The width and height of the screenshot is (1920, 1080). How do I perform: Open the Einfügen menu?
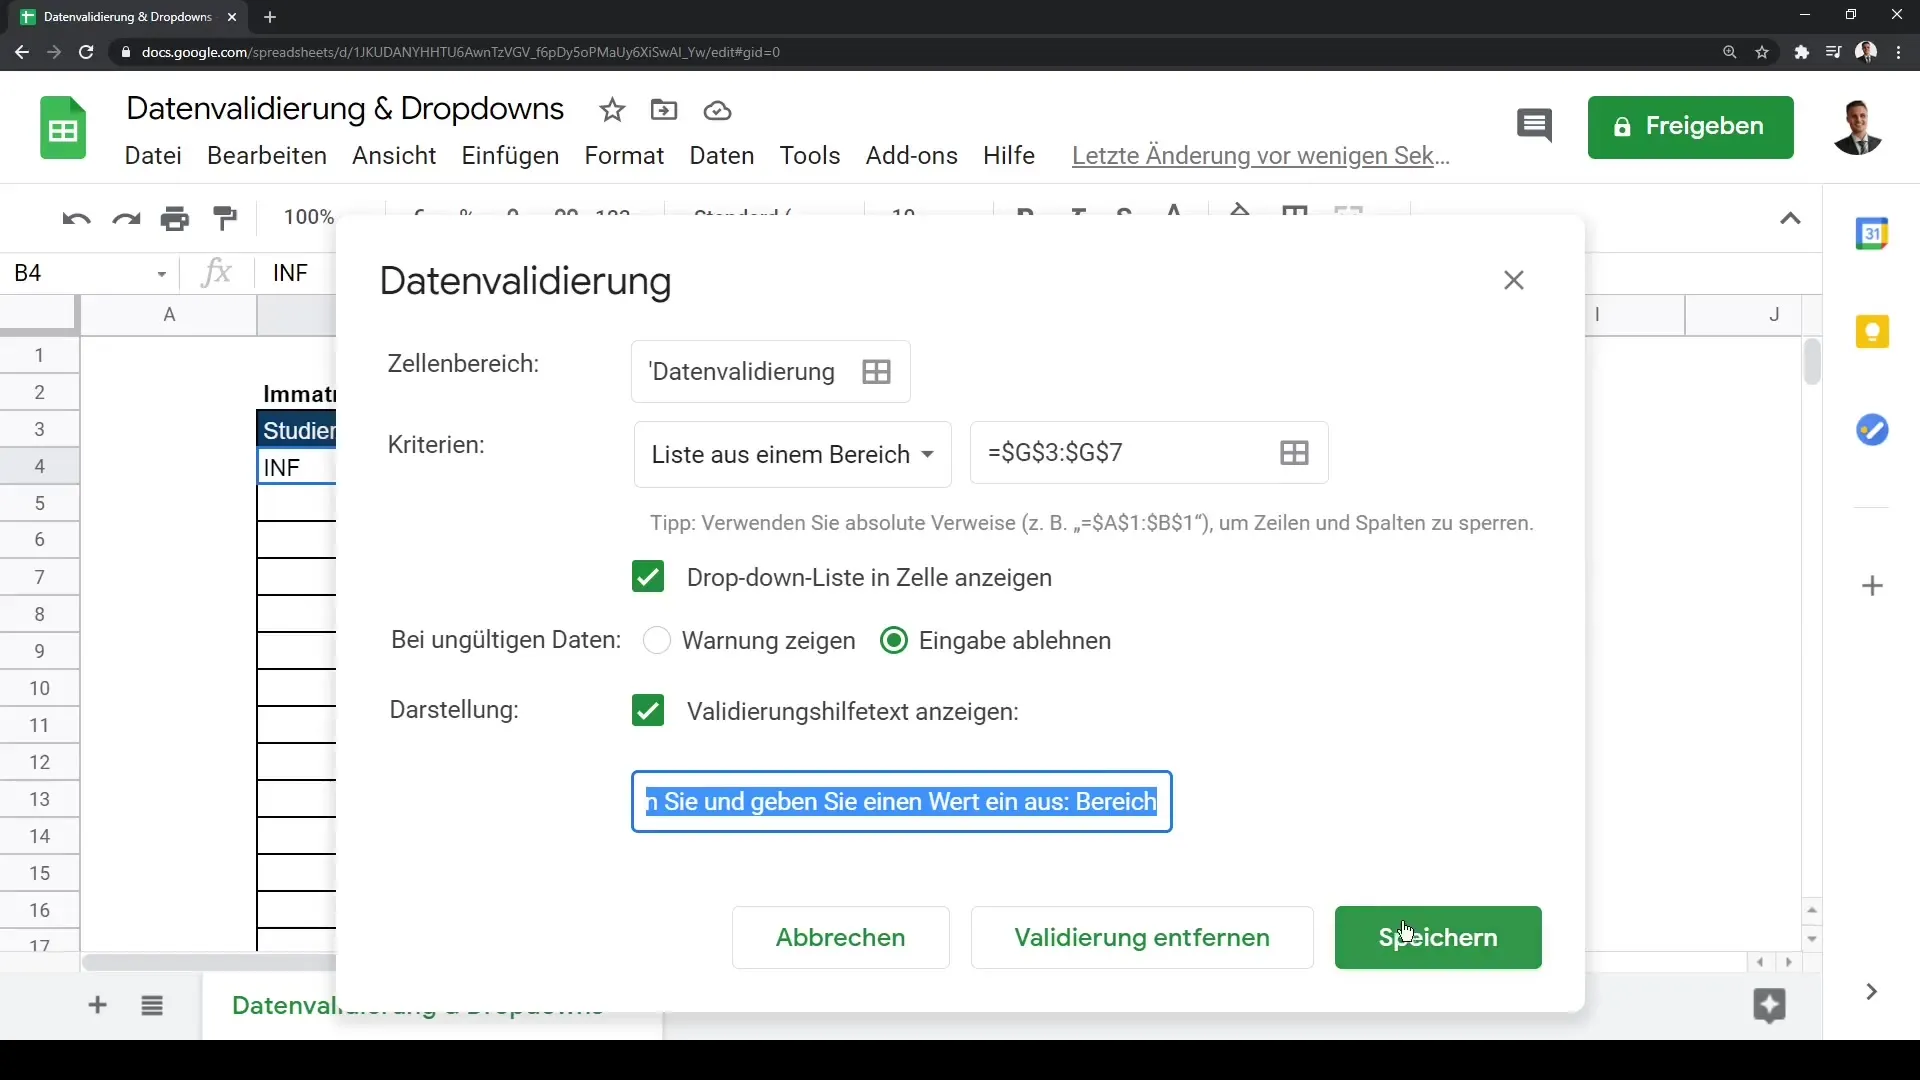pyautogui.click(x=510, y=156)
